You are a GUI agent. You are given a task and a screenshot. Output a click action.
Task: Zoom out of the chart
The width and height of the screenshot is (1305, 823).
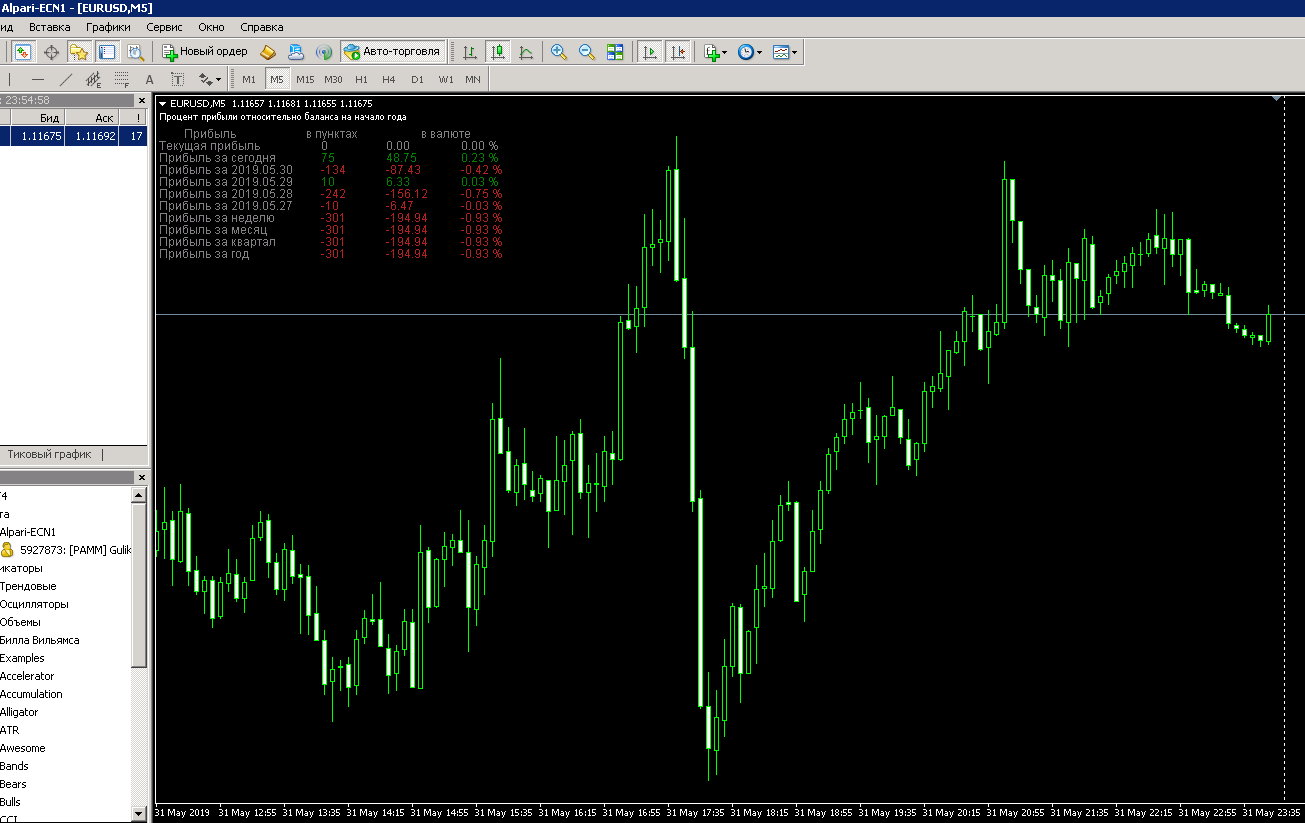(x=587, y=52)
